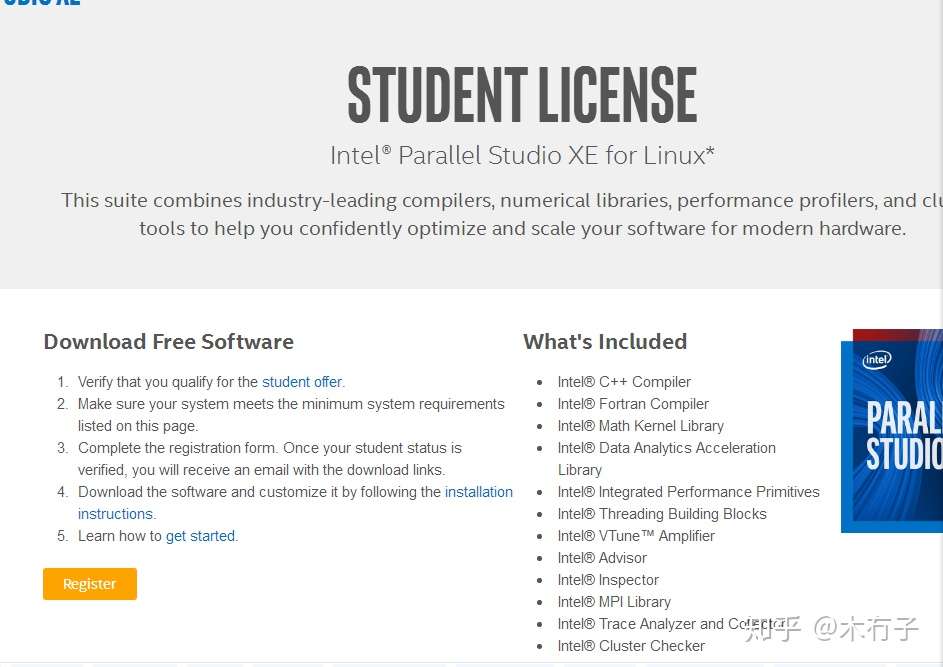This screenshot has height=667, width=943.
Task: Open the get started link
Action: tap(200, 536)
